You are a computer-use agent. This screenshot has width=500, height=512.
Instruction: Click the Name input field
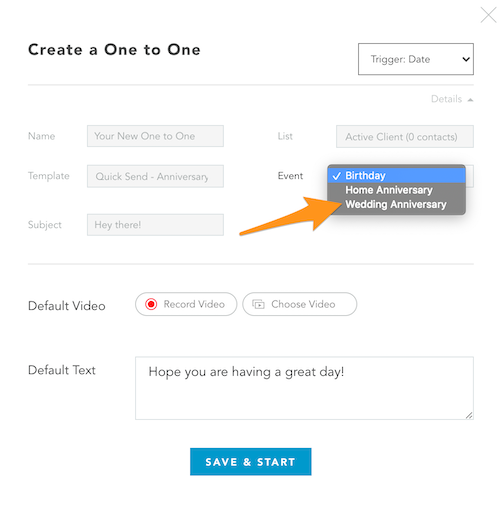pyautogui.click(x=155, y=136)
